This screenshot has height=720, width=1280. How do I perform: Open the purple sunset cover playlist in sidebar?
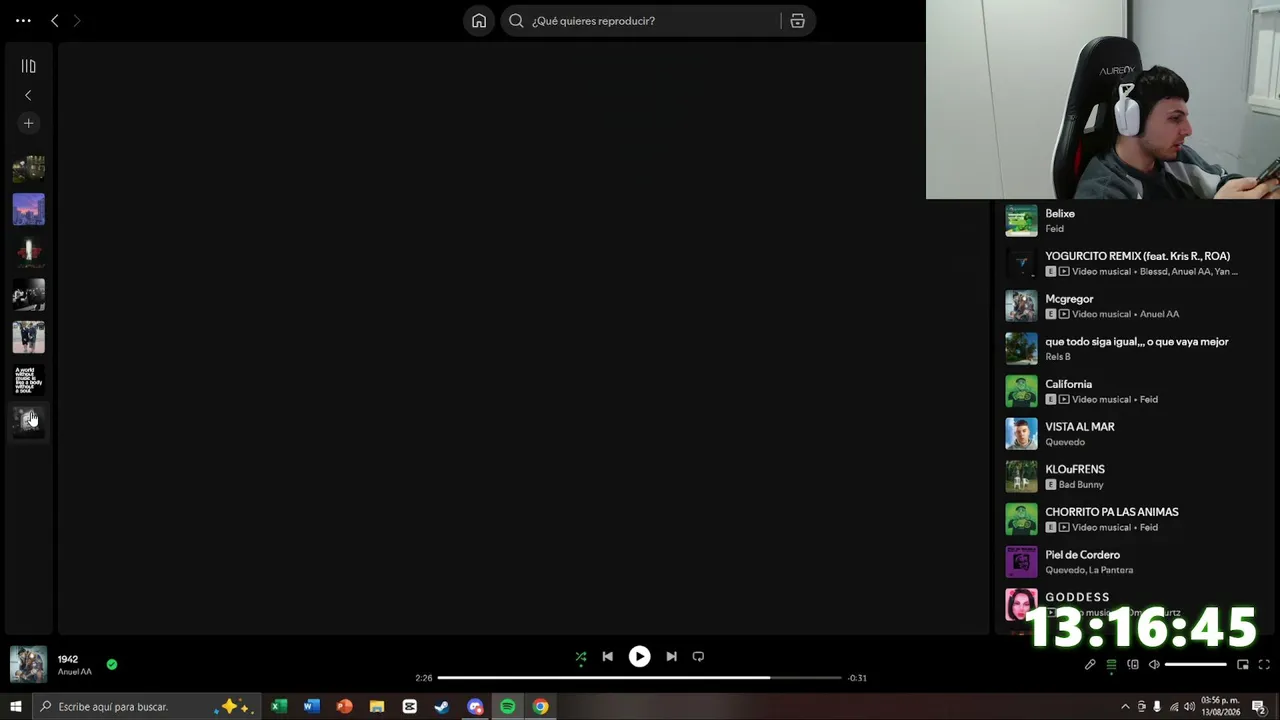(x=28, y=210)
